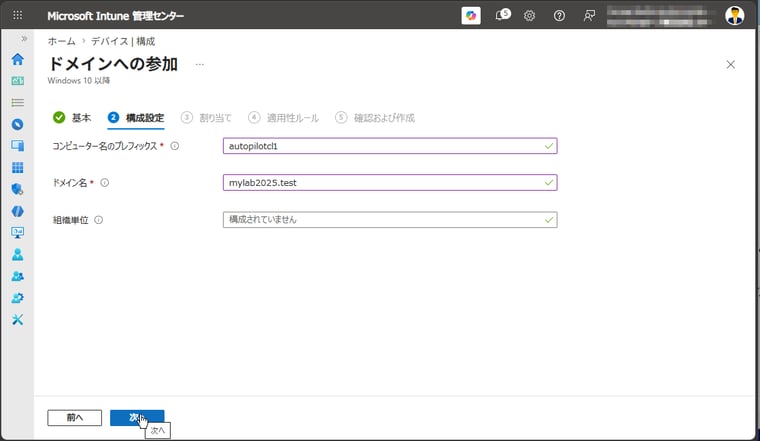
Task: Click the computer name prefix field
Action: (390, 146)
